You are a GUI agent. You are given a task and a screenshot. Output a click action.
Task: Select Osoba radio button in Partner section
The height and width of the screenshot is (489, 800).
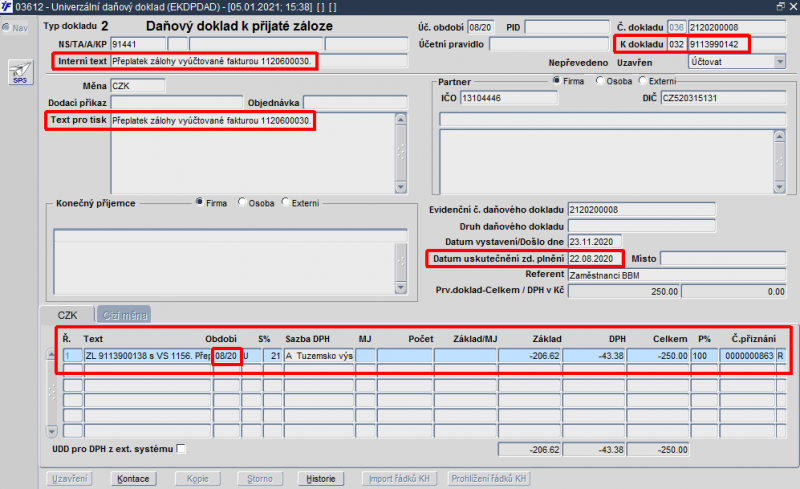pos(600,81)
